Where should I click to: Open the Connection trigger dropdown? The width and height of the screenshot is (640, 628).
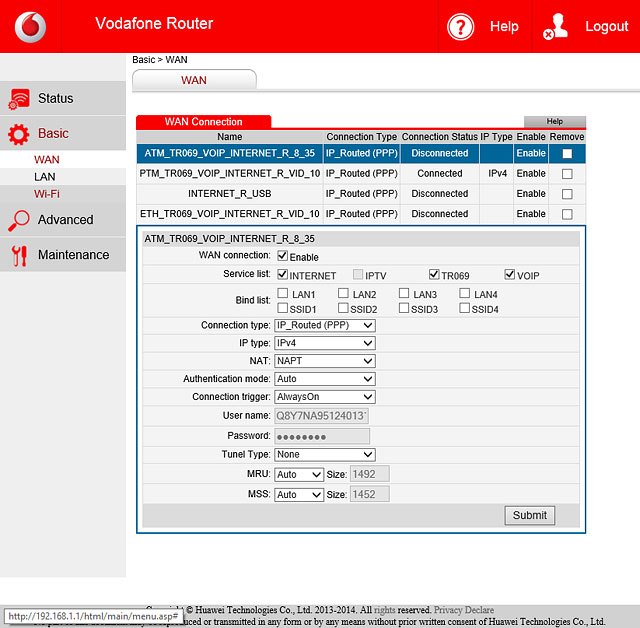click(x=325, y=397)
